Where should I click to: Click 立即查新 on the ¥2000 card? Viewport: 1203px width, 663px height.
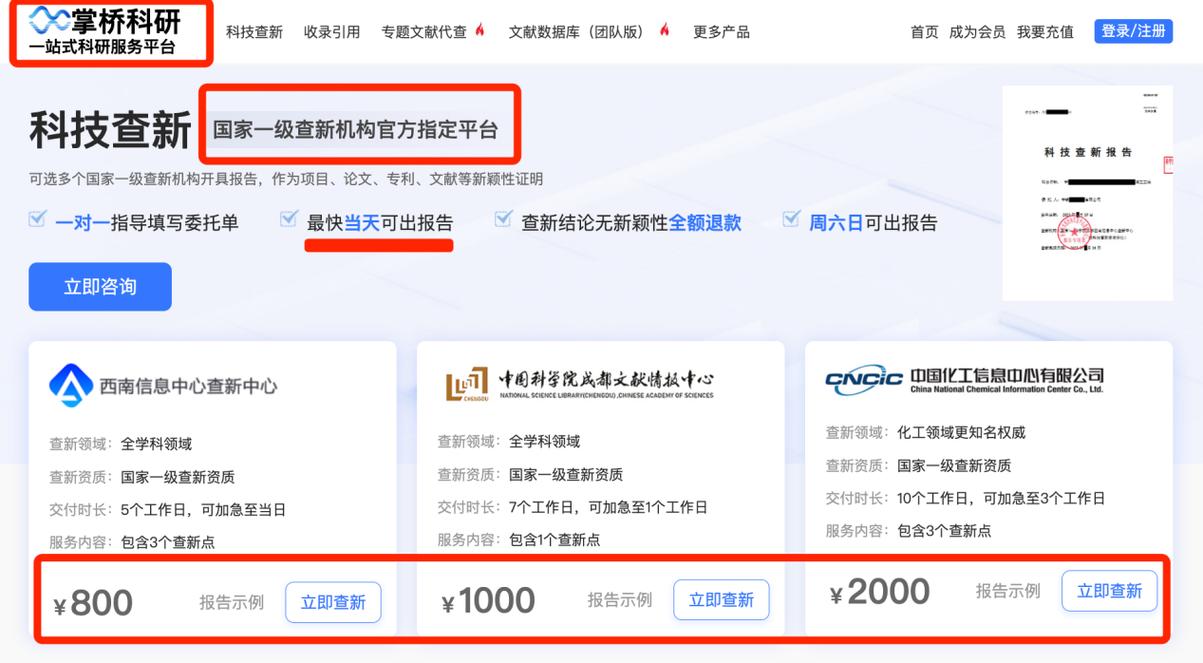click(x=1109, y=591)
